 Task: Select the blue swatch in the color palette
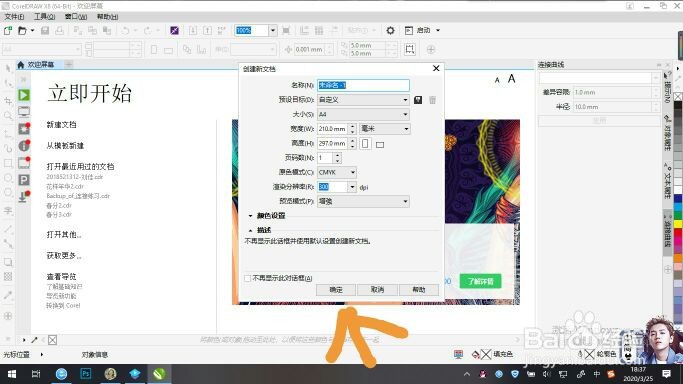point(678,200)
